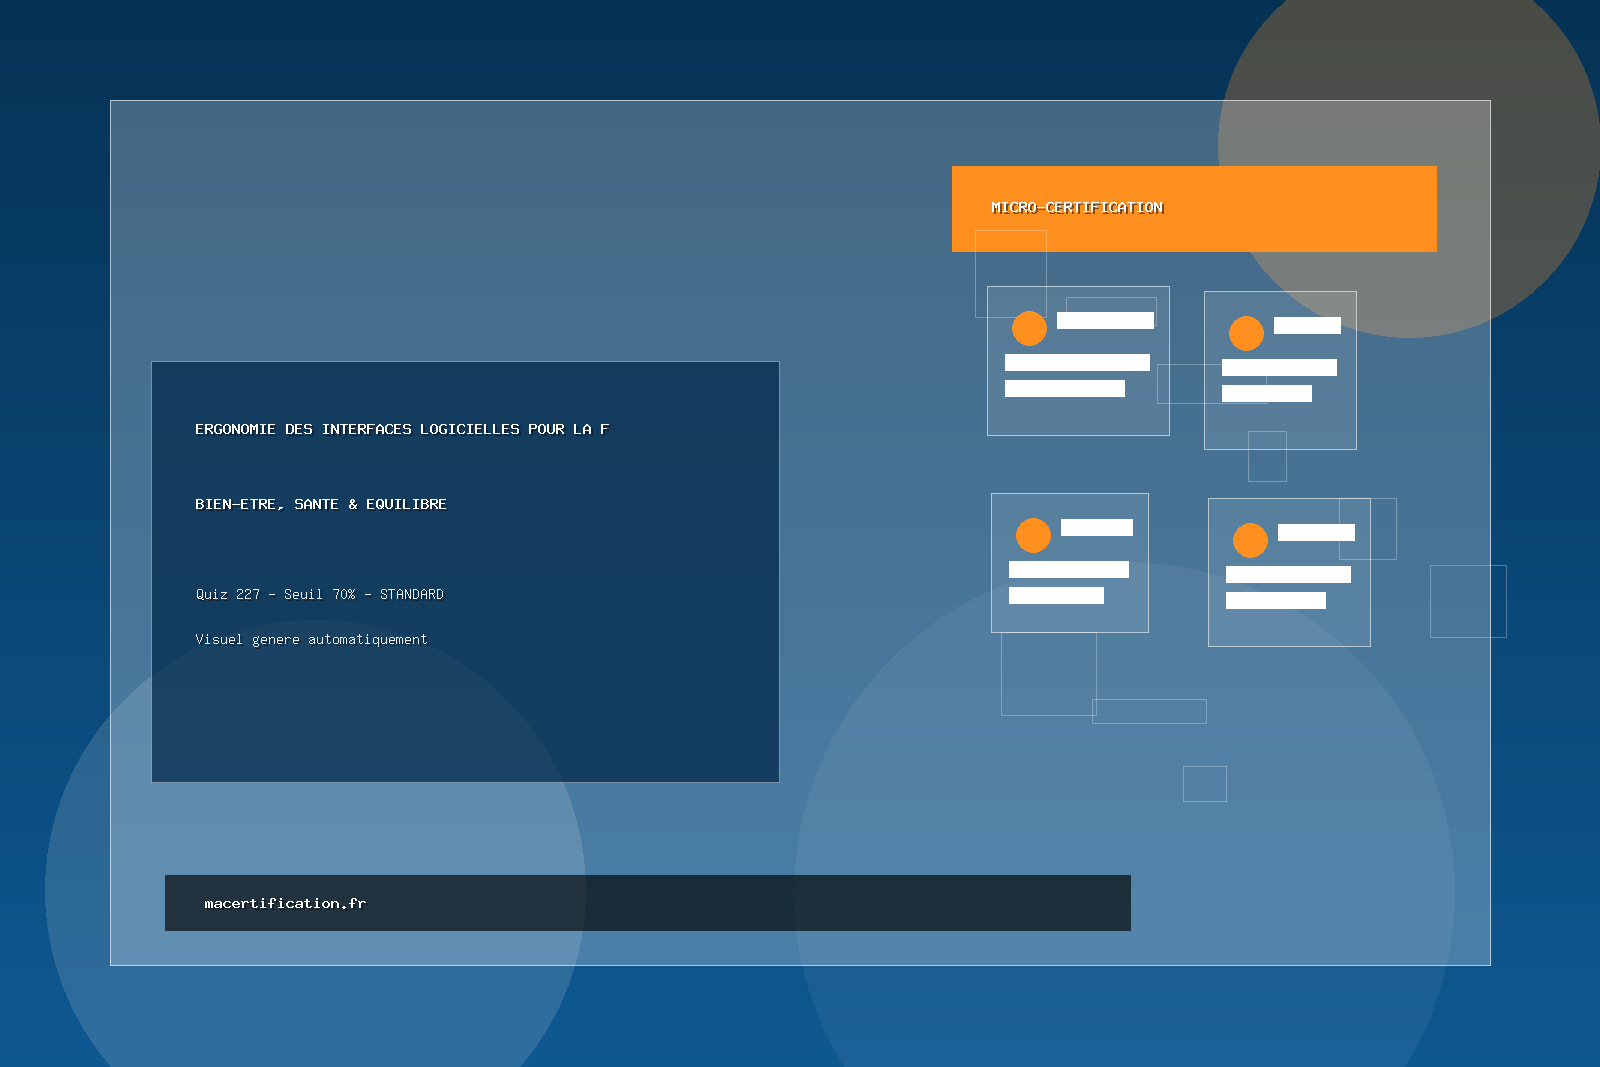The image size is (1600, 1067).
Task: Click the 'Visuel genere automatiquement' caption
Action: 311,639
